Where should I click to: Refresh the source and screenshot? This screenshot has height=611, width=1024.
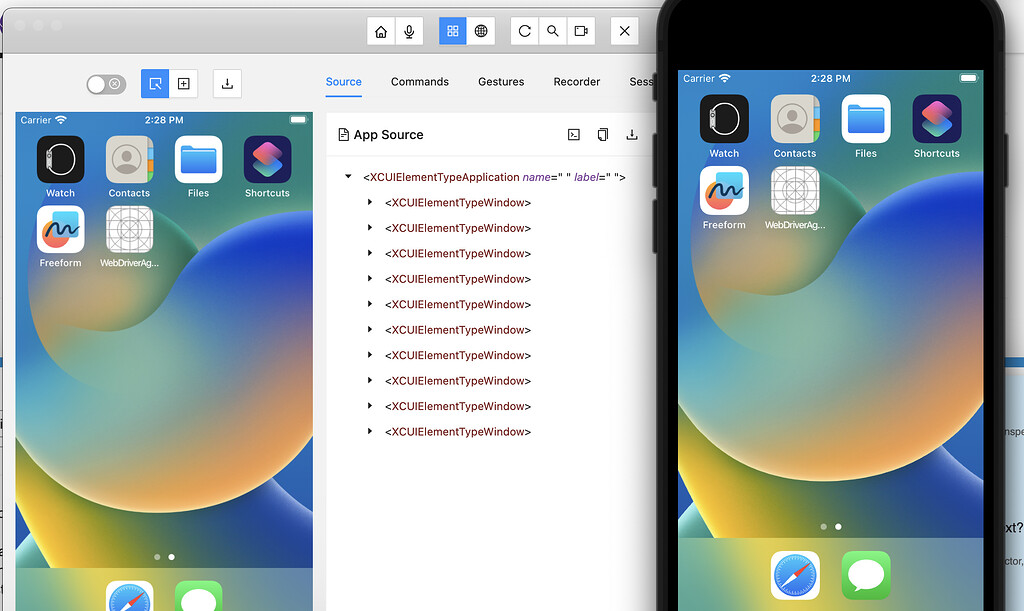tap(524, 31)
